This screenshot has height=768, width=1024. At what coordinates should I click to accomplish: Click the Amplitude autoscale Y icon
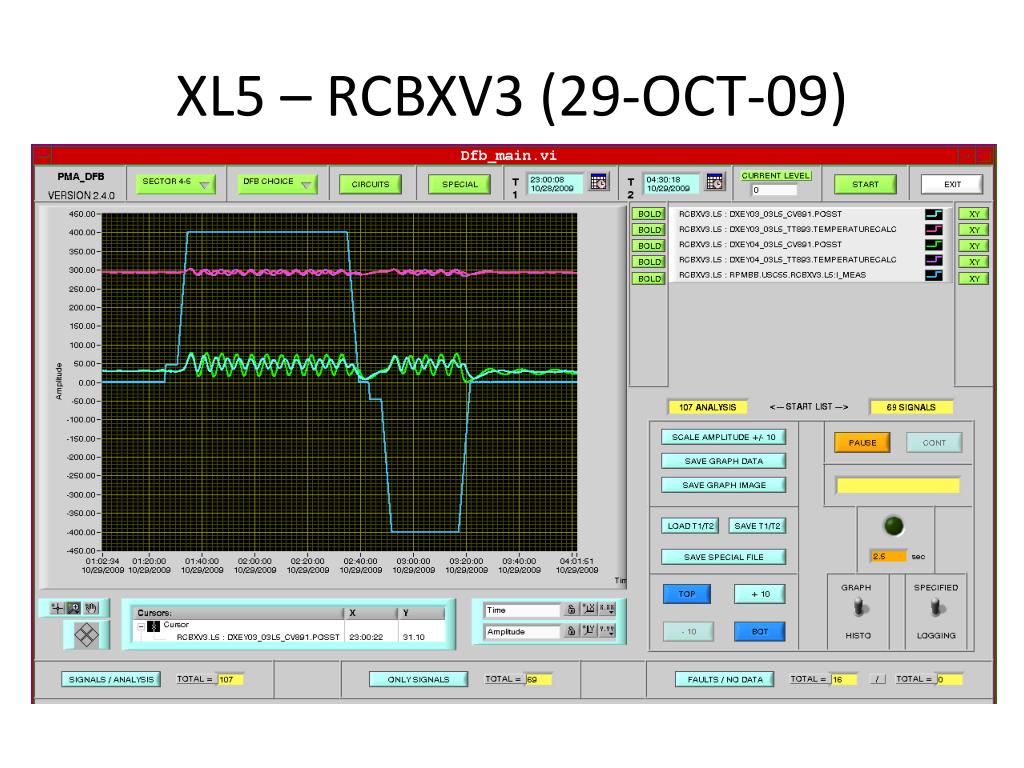tap(589, 631)
